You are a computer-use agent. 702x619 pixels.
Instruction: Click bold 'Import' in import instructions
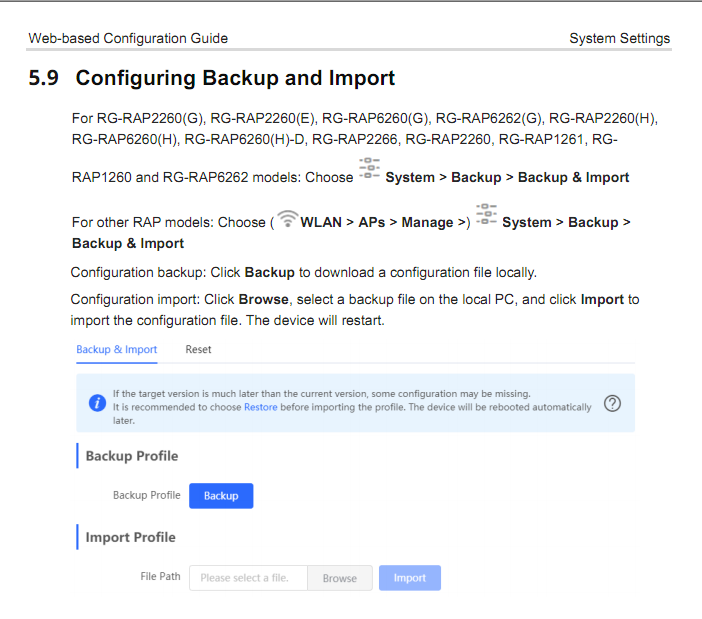(602, 299)
